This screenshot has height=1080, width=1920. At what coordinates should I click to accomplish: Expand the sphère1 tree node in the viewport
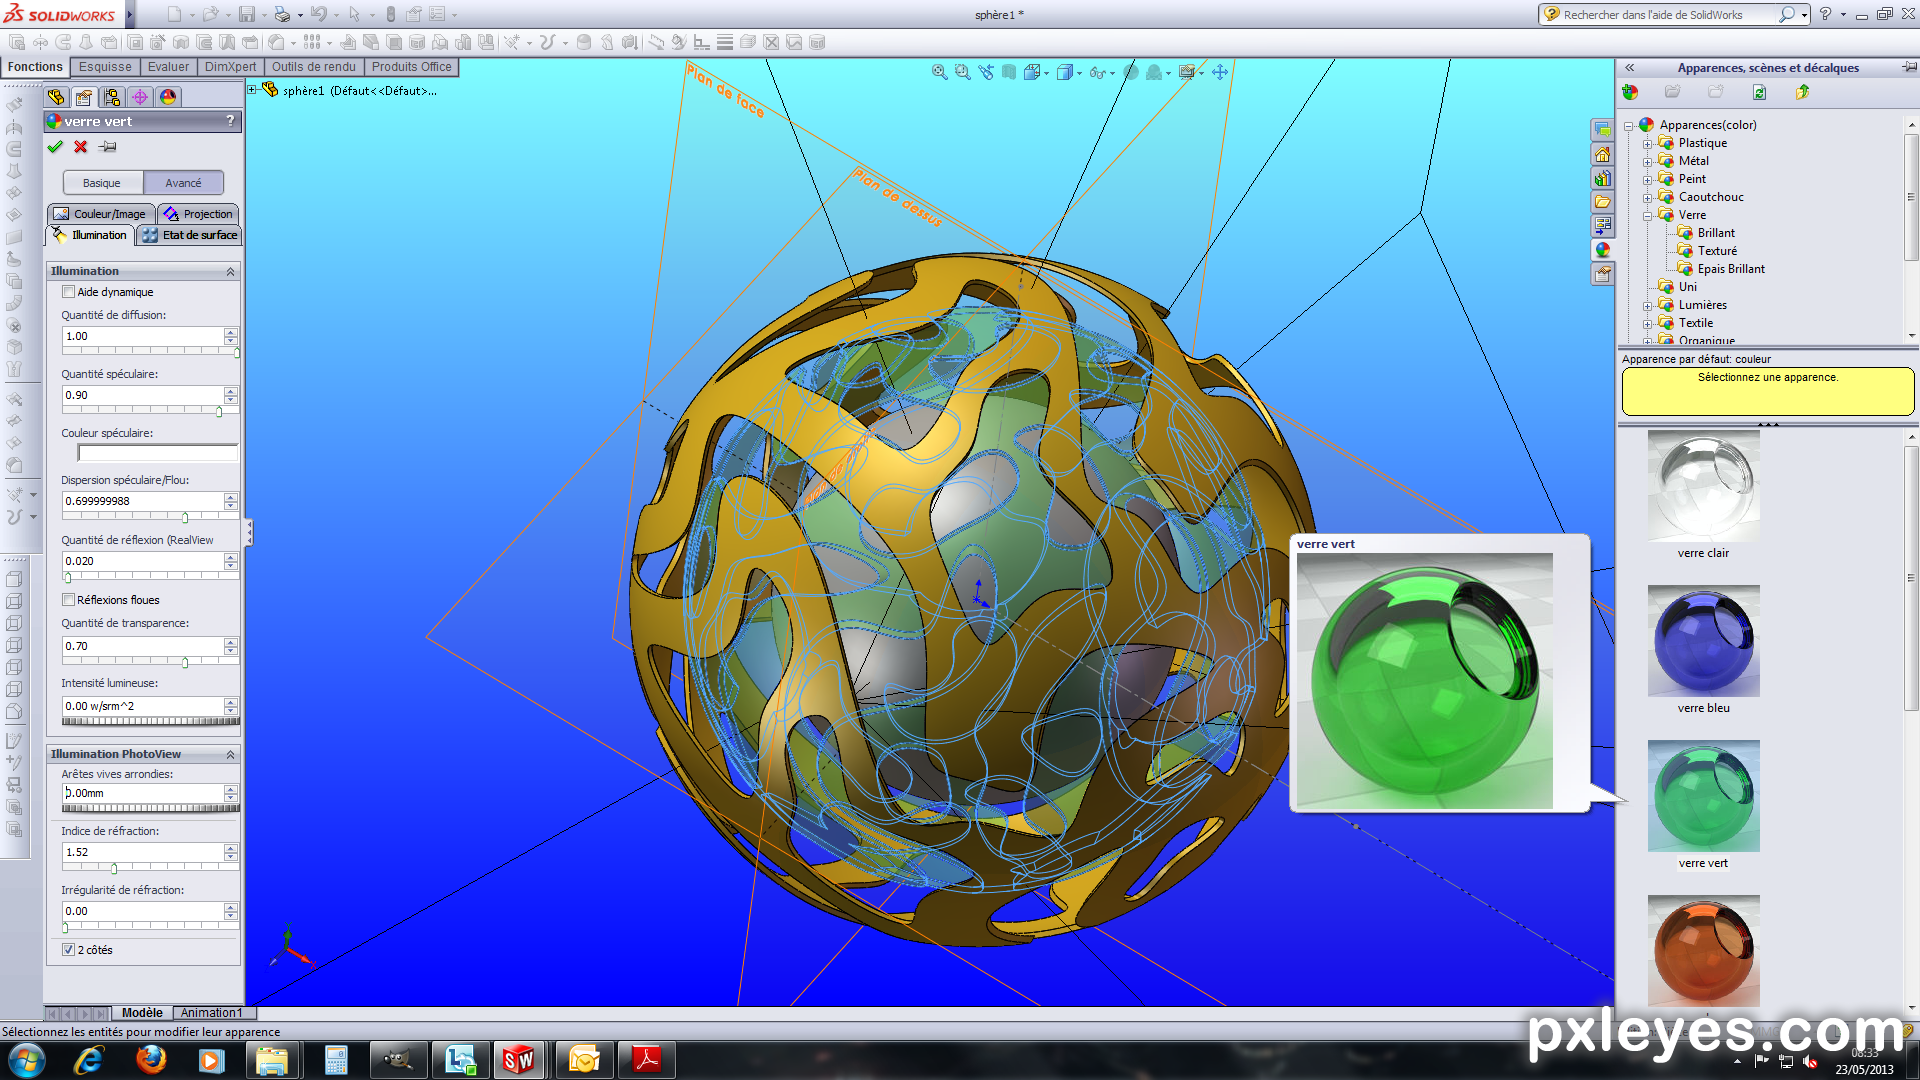(x=253, y=89)
